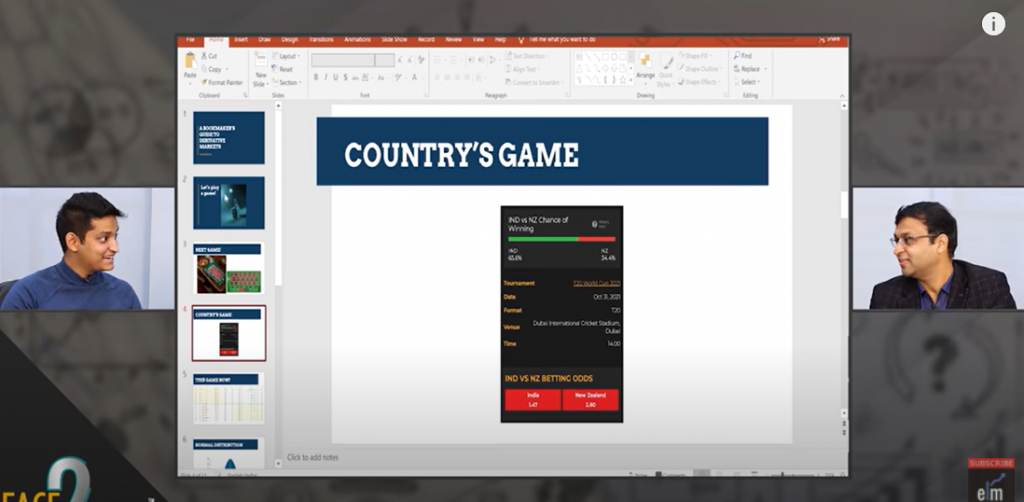Click the Subscribe channel logo watermark

coord(991,480)
